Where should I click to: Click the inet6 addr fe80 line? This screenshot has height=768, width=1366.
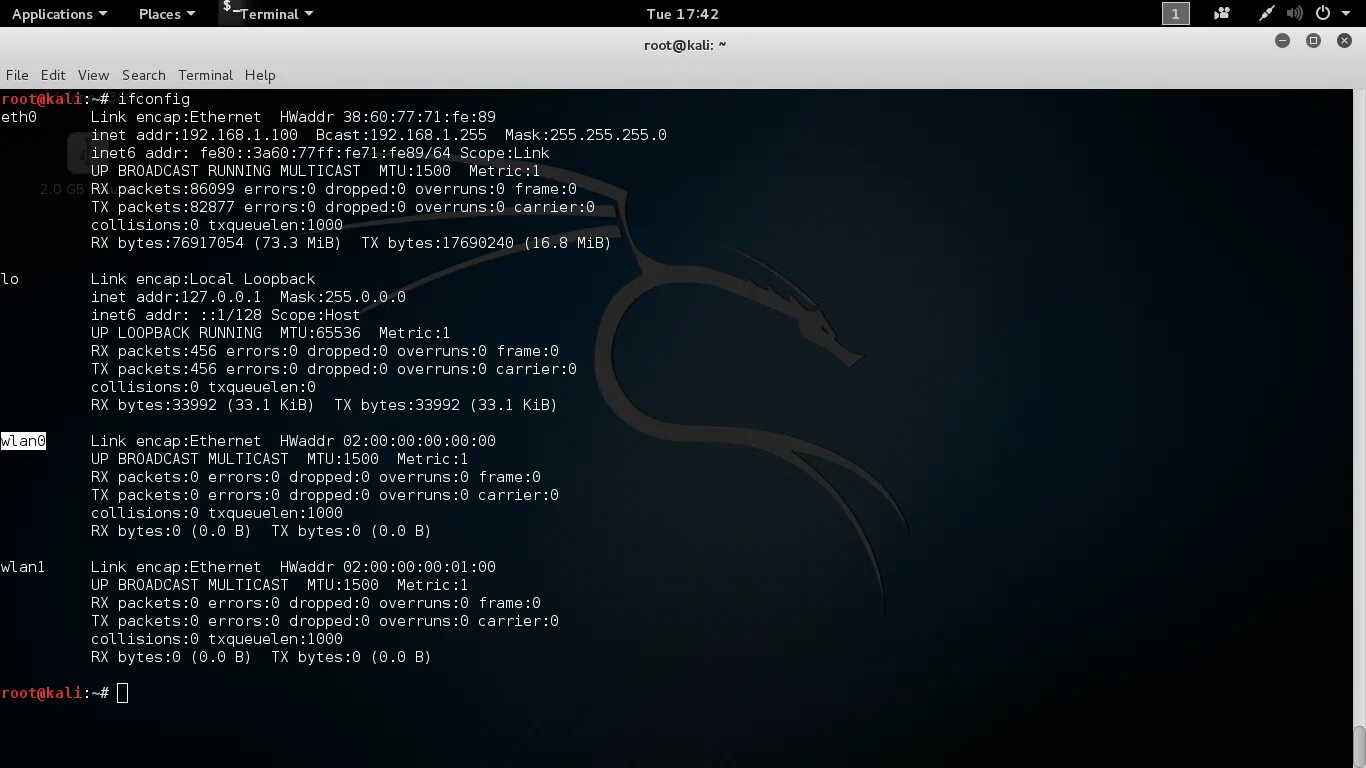pos(320,153)
